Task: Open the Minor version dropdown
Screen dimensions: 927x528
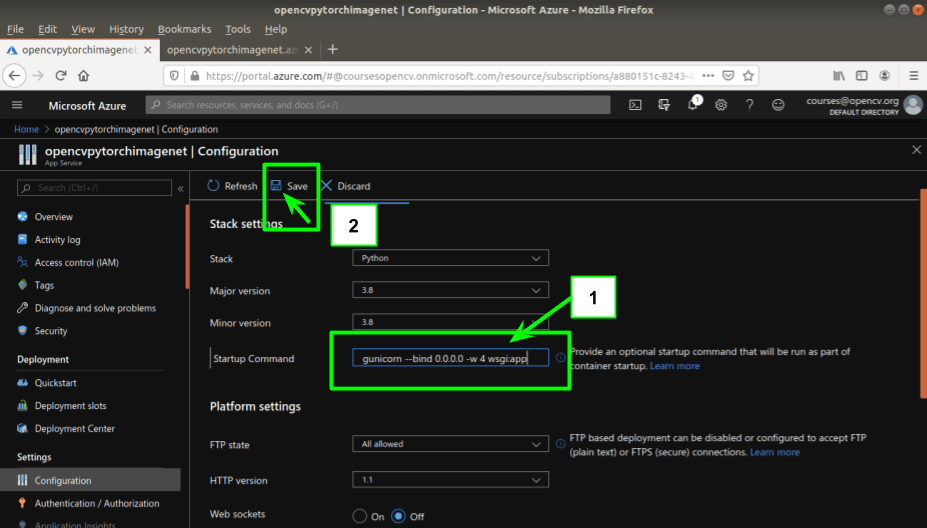Action: [x=450, y=322]
